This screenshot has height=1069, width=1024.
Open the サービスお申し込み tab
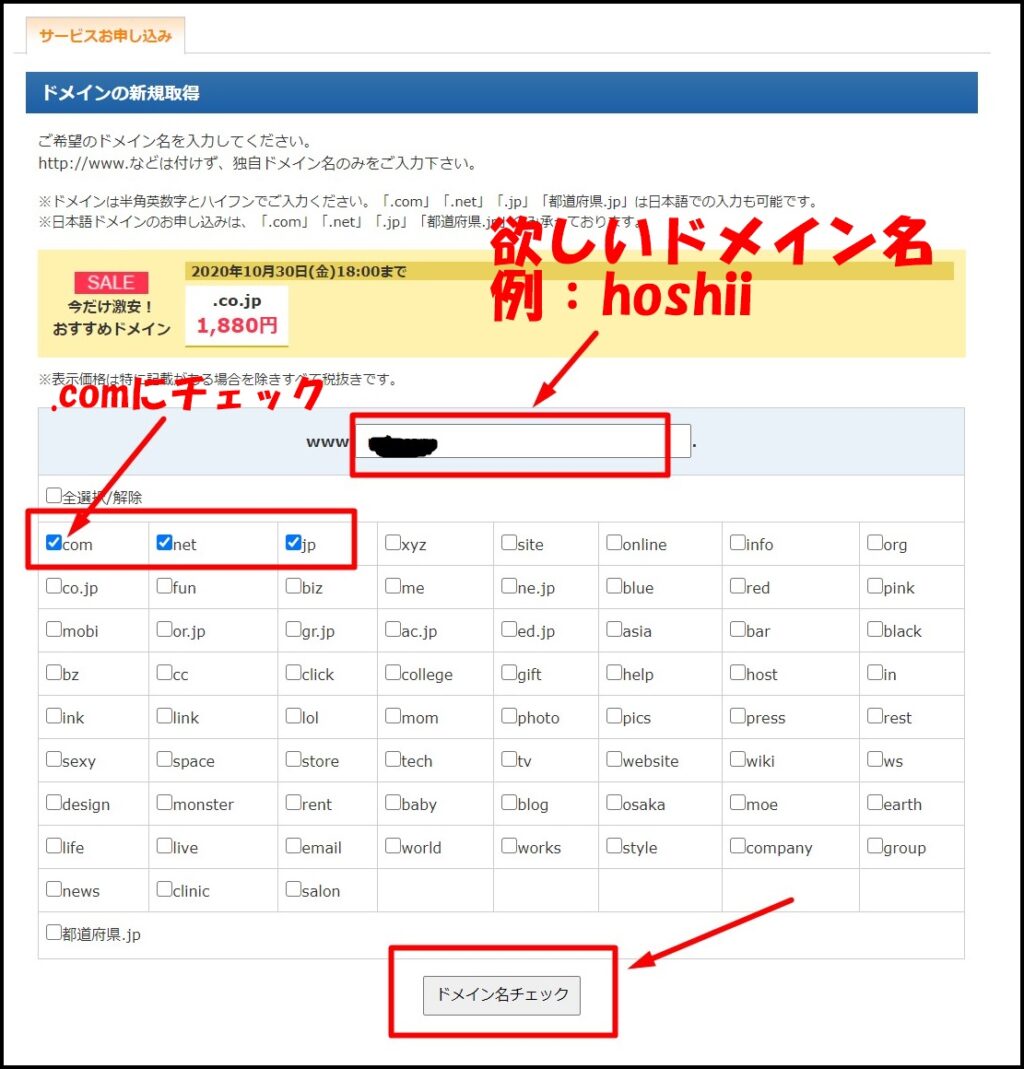(x=105, y=35)
